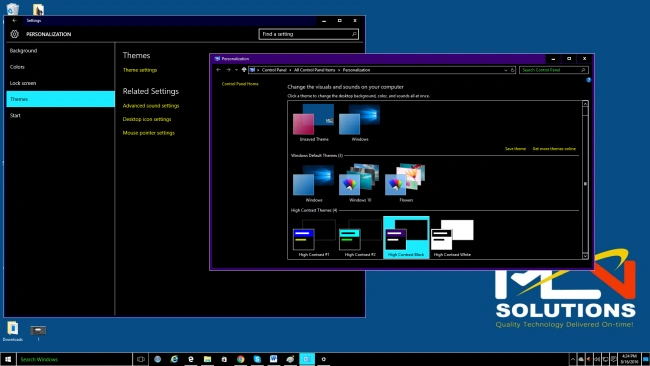Select the High Contrast Black theme
The image size is (650, 366).
click(406, 238)
